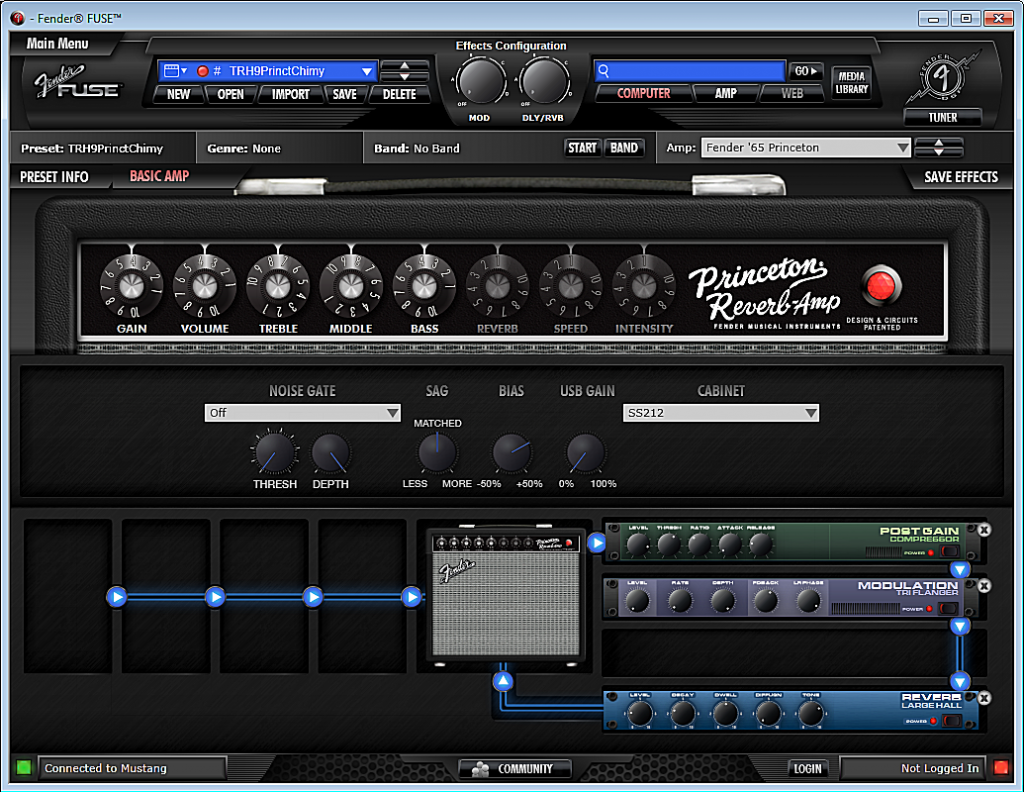Image resolution: width=1024 pixels, height=792 pixels.
Task: Click the Community icon in status bar
Action: [x=514, y=769]
